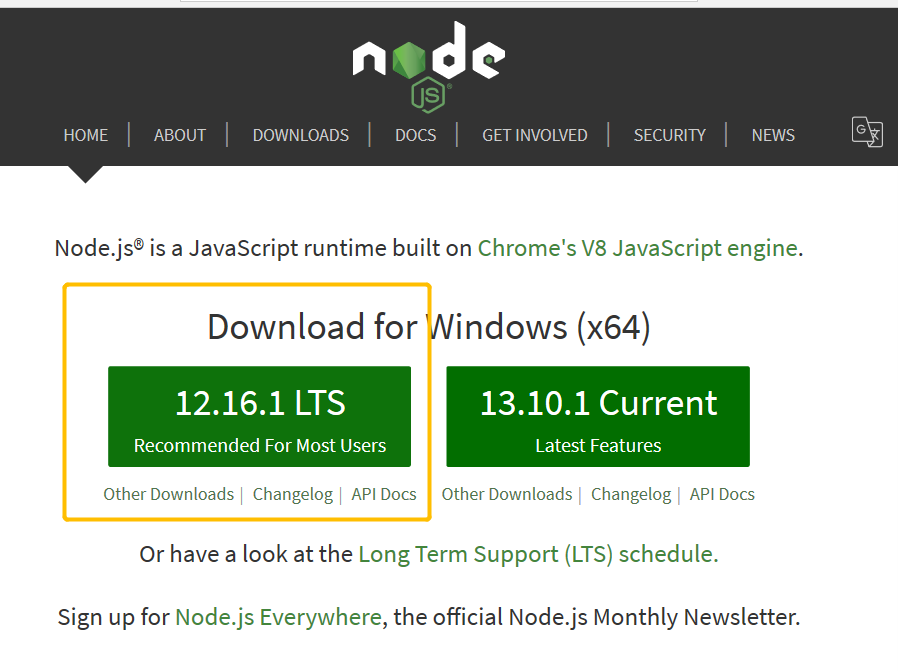This screenshot has width=898, height=671.
Task: Open Other Downloads under the Current button
Action: 507,494
